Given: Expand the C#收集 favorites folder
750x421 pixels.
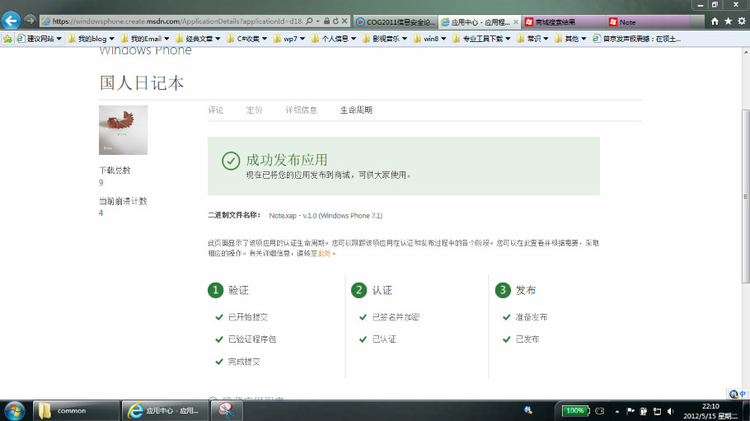Looking at the screenshot, I should (x=247, y=39).
